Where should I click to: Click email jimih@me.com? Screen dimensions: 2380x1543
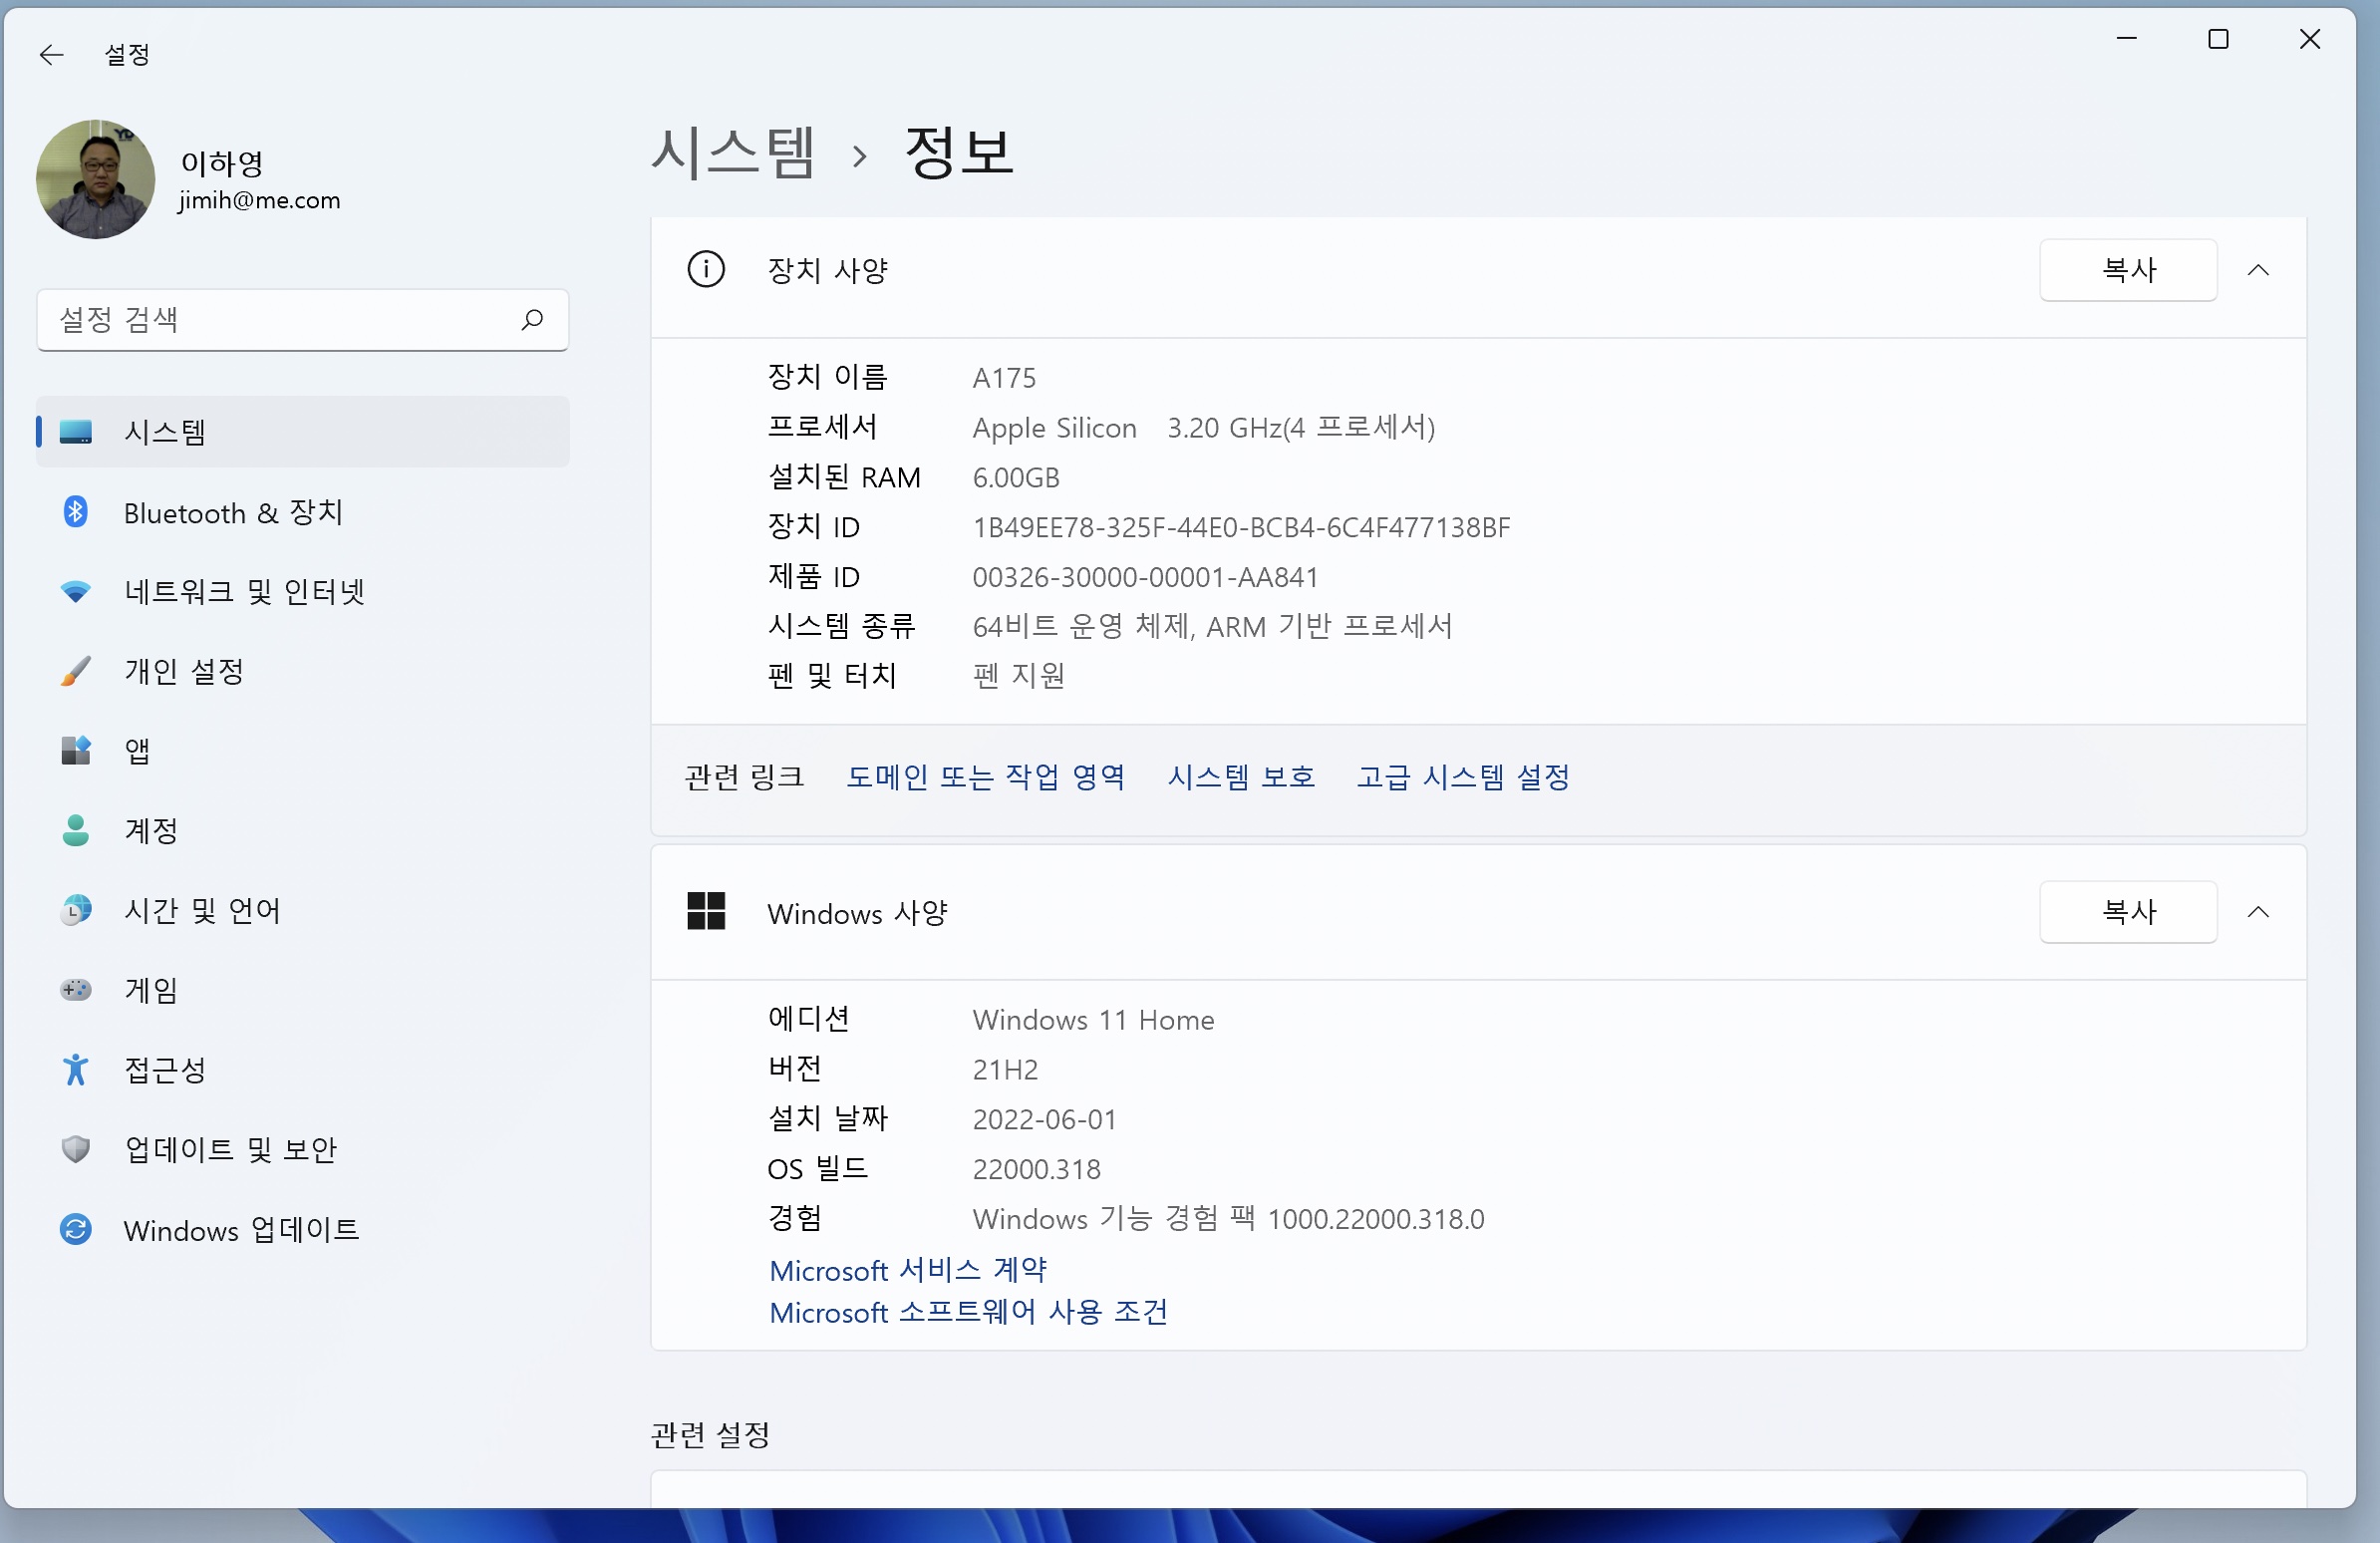click(260, 201)
